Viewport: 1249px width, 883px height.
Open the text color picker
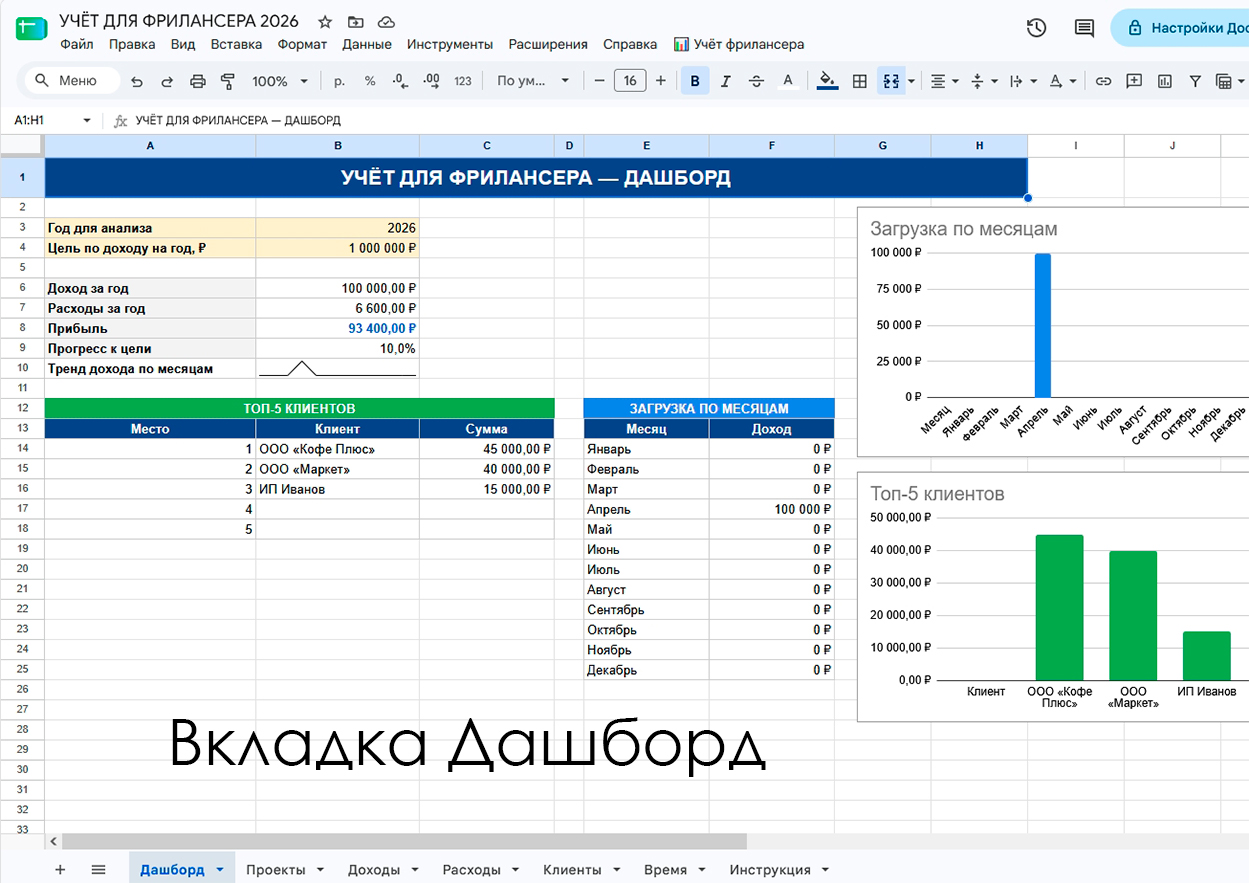788,81
